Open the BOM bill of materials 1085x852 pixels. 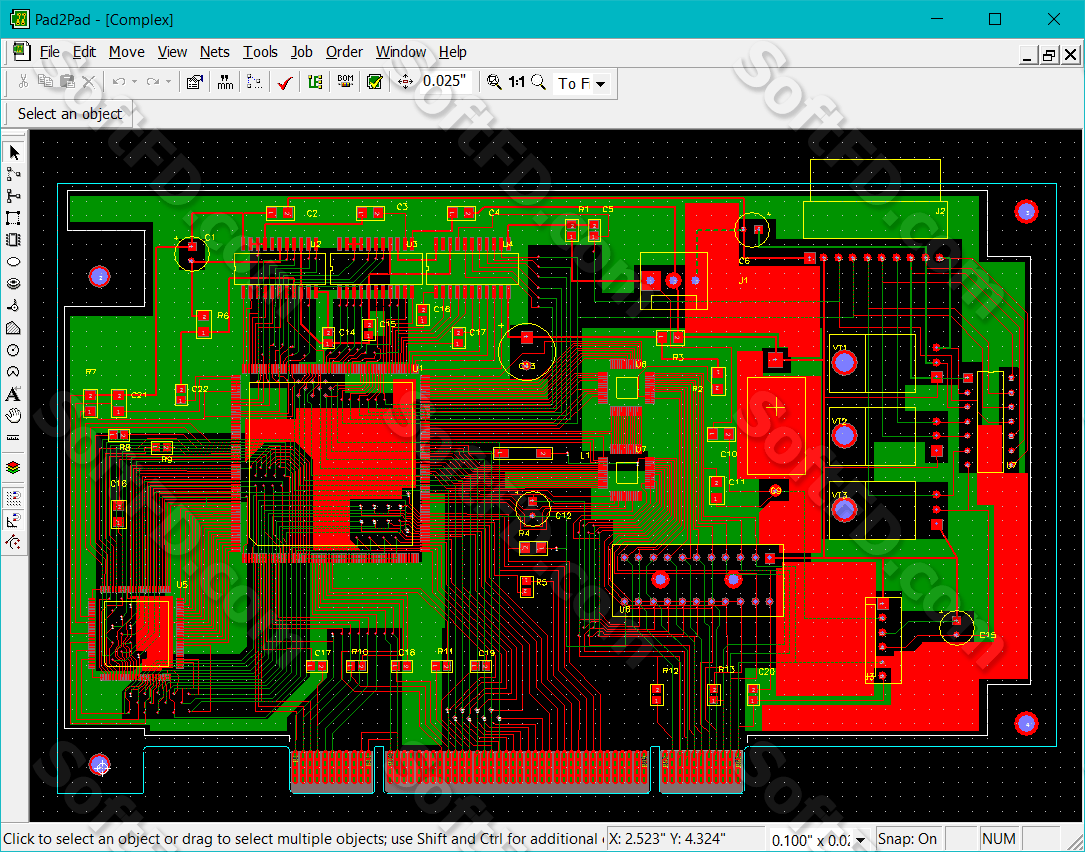click(345, 82)
